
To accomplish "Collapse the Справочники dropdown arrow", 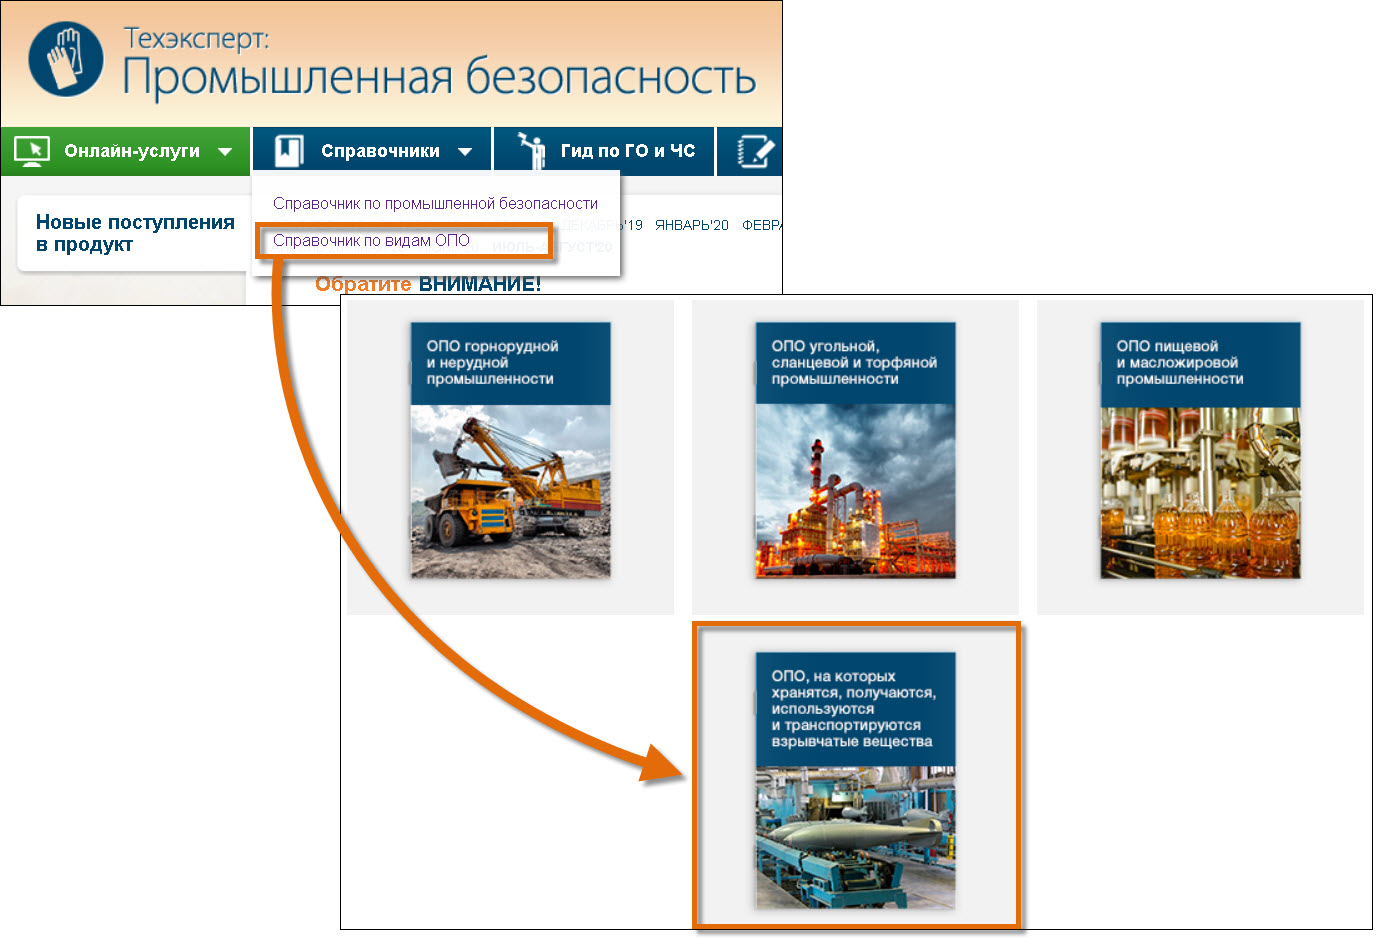I will (x=465, y=152).
